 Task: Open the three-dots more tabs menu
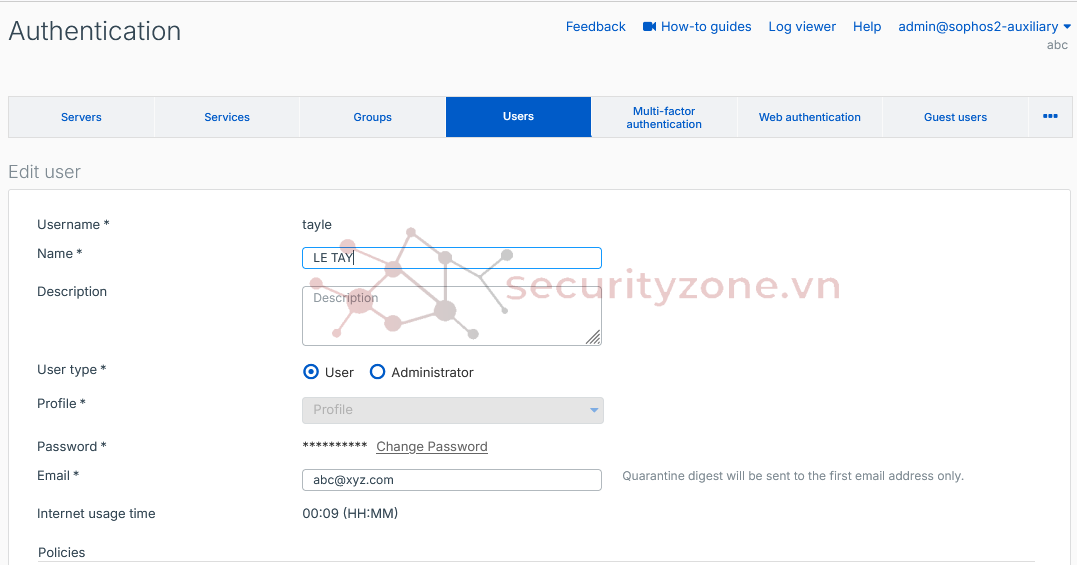[1050, 117]
